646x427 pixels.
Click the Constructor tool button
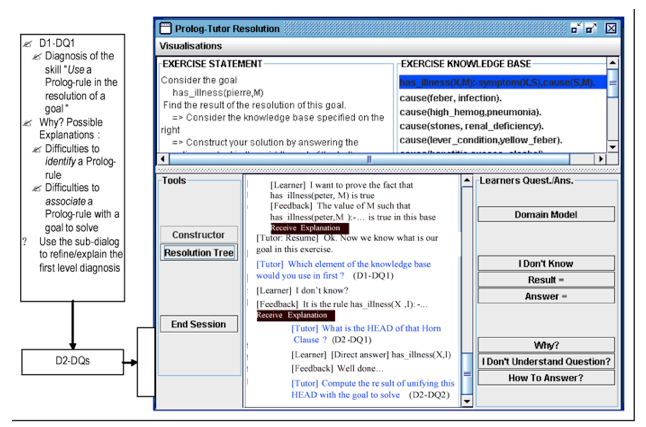pyautogui.click(x=199, y=235)
